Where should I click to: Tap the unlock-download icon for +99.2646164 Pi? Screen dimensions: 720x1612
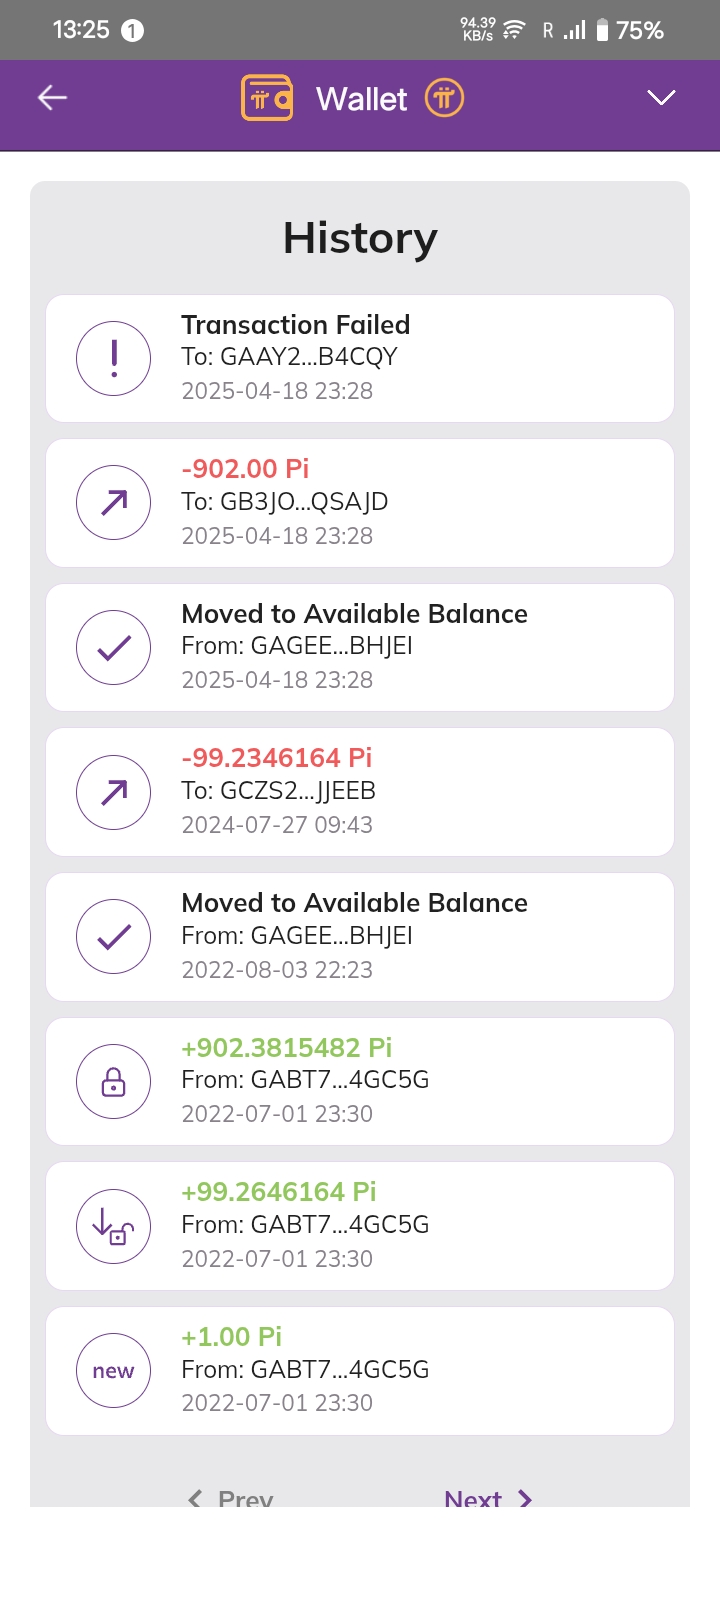pyautogui.click(x=114, y=1226)
